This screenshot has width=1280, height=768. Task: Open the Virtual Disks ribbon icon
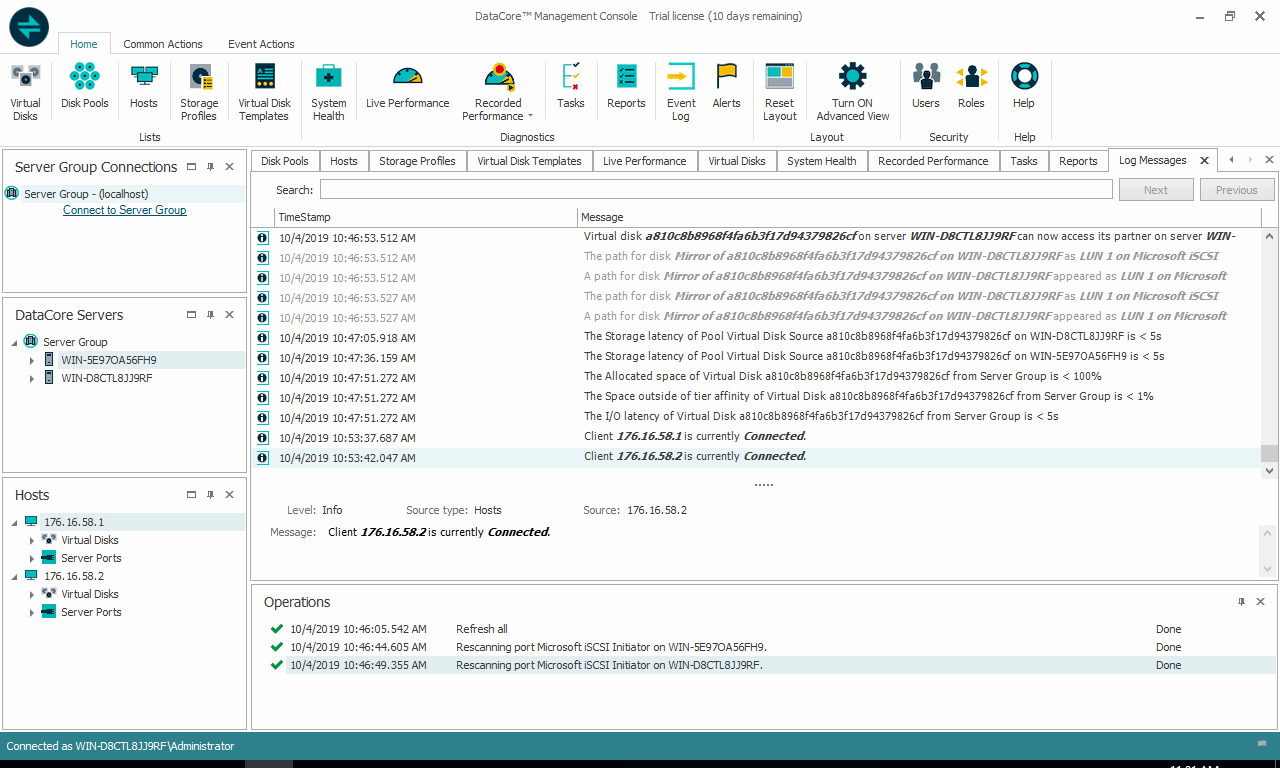[x=25, y=92]
